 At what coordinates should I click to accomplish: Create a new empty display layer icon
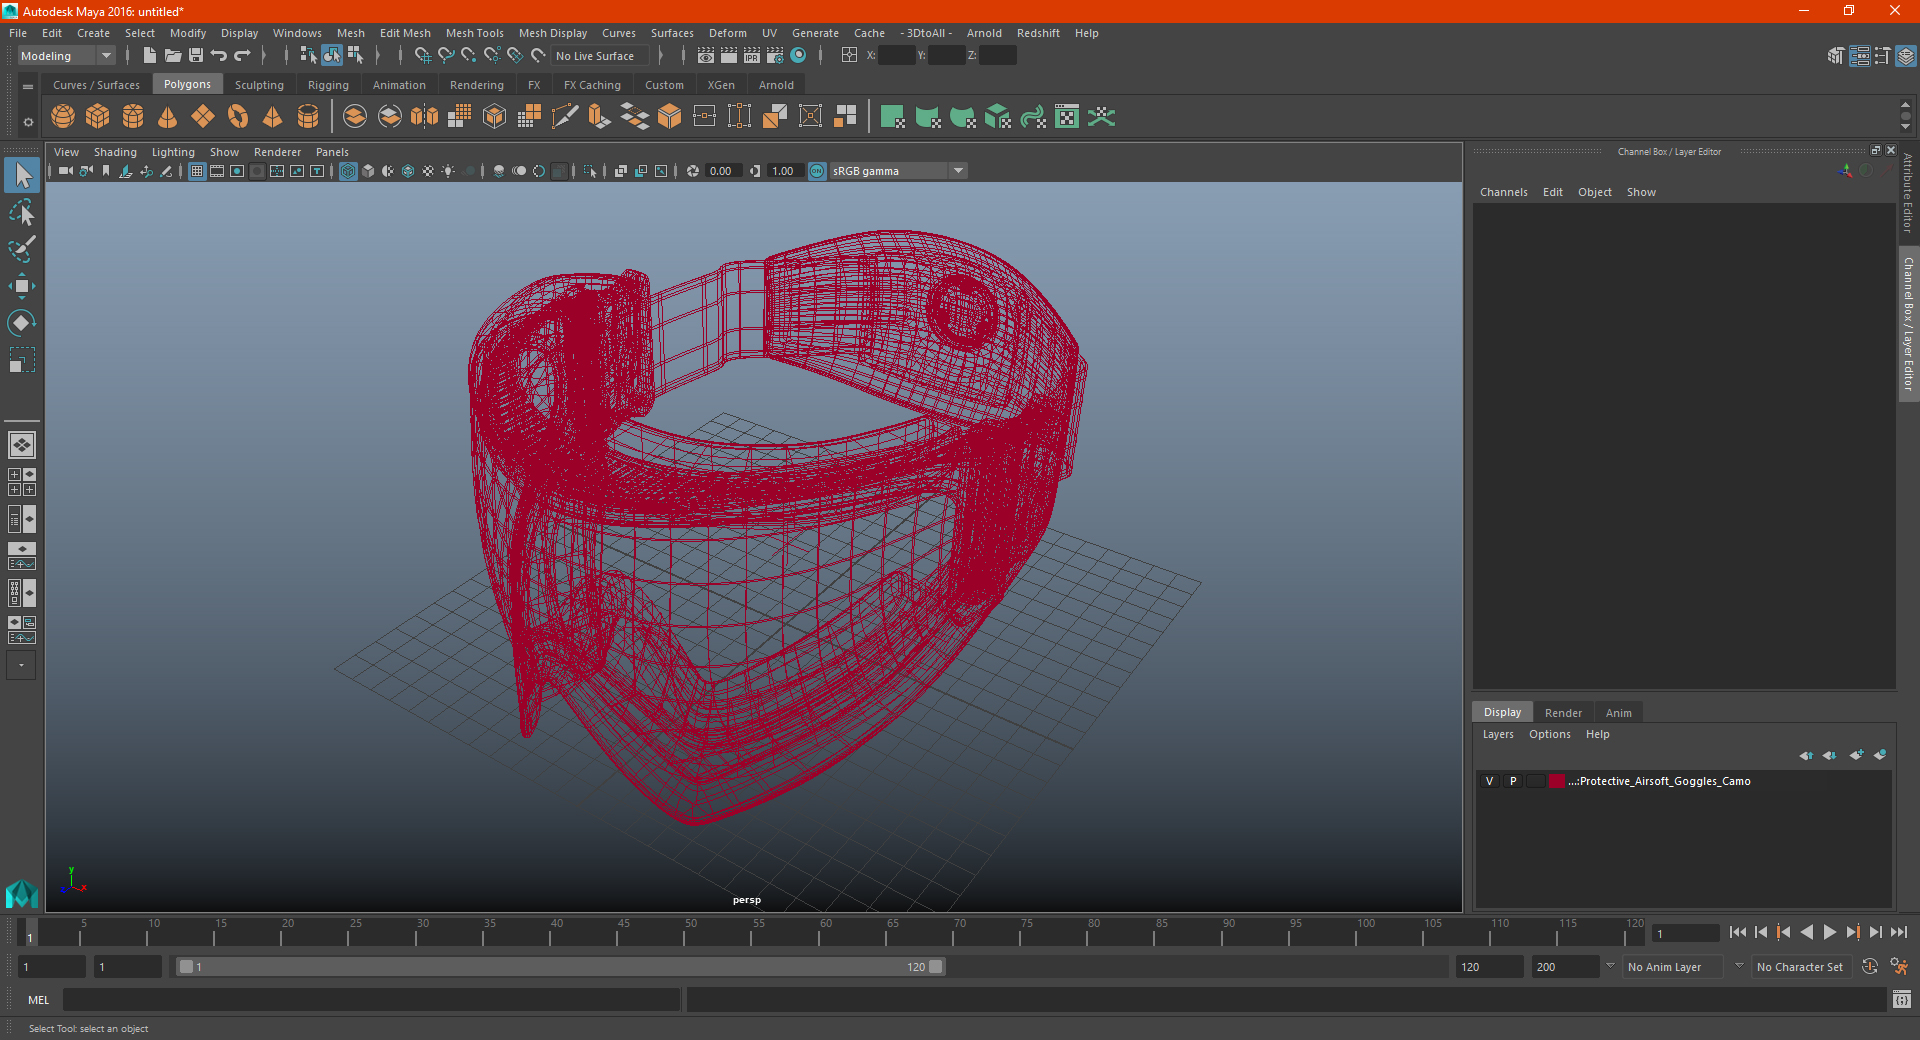[x=1856, y=755]
